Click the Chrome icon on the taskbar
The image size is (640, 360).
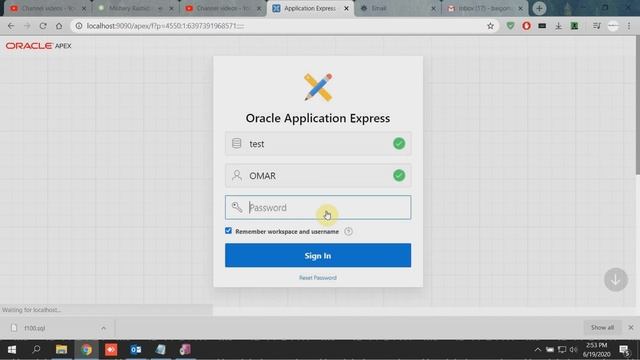pyautogui.click(x=86, y=350)
